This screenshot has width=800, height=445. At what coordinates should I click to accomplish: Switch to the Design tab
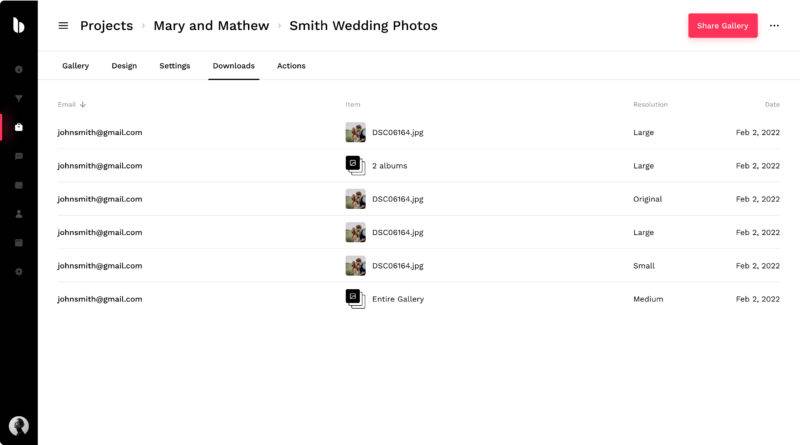(124, 66)
